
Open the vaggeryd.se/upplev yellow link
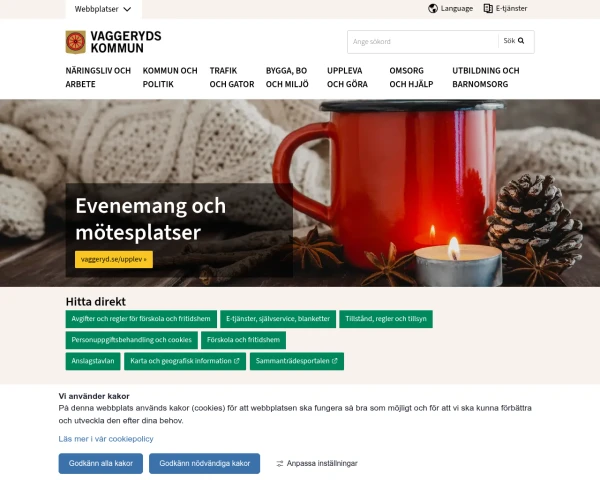(114, 260)
